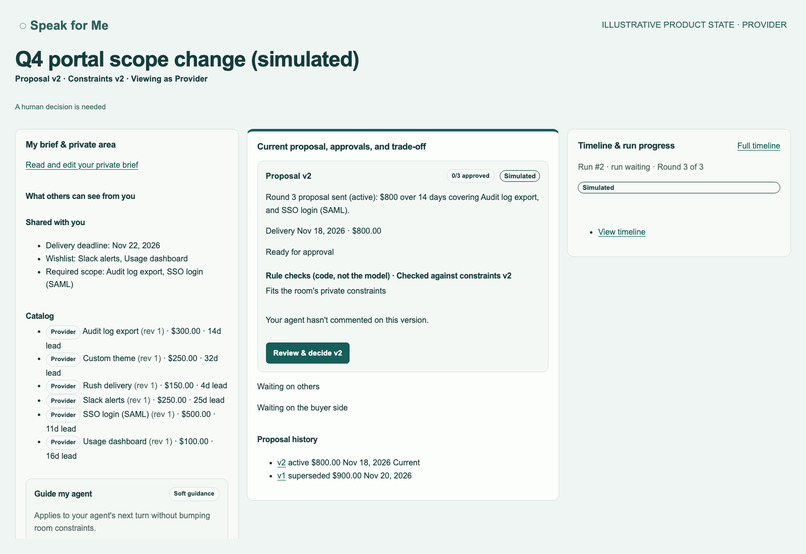Click 'Slack alerts (rev 1) · $250.00' text

[x=135, y=400]
